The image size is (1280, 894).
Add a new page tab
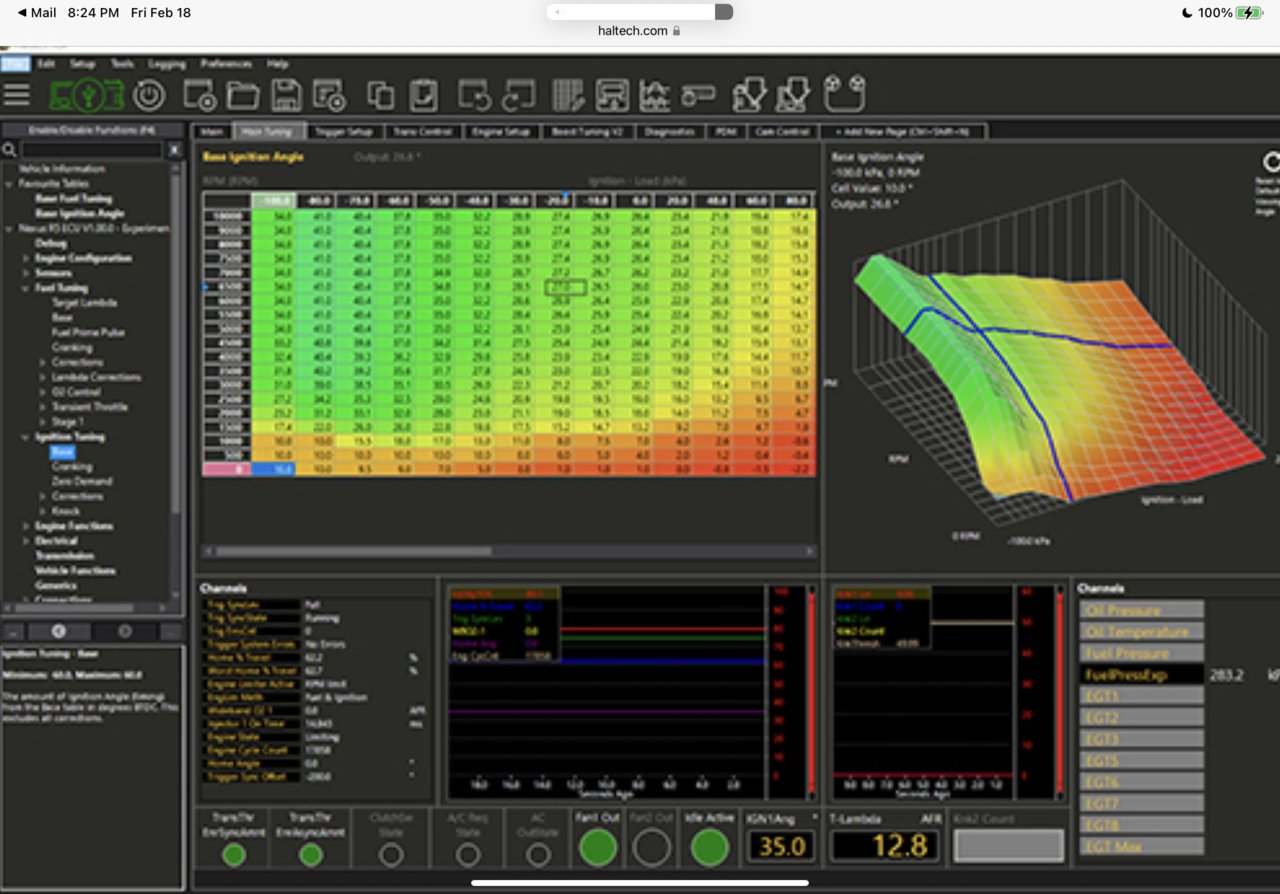click(x=904, y=131)
